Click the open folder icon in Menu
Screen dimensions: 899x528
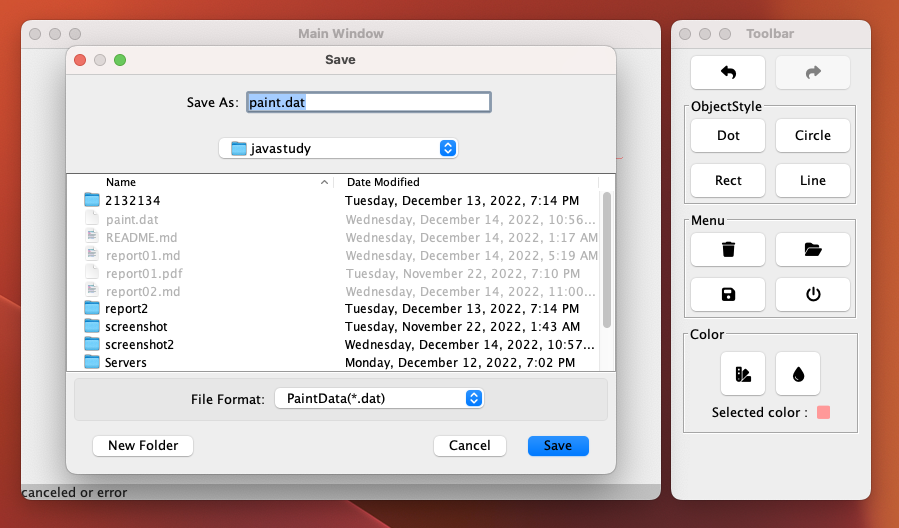[812, 249]
